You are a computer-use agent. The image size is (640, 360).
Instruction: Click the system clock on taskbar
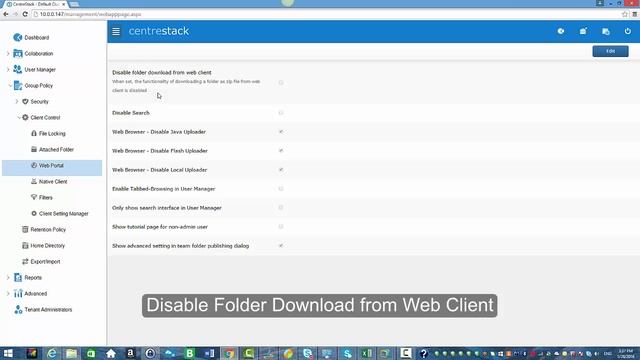[x=625, y=353]
